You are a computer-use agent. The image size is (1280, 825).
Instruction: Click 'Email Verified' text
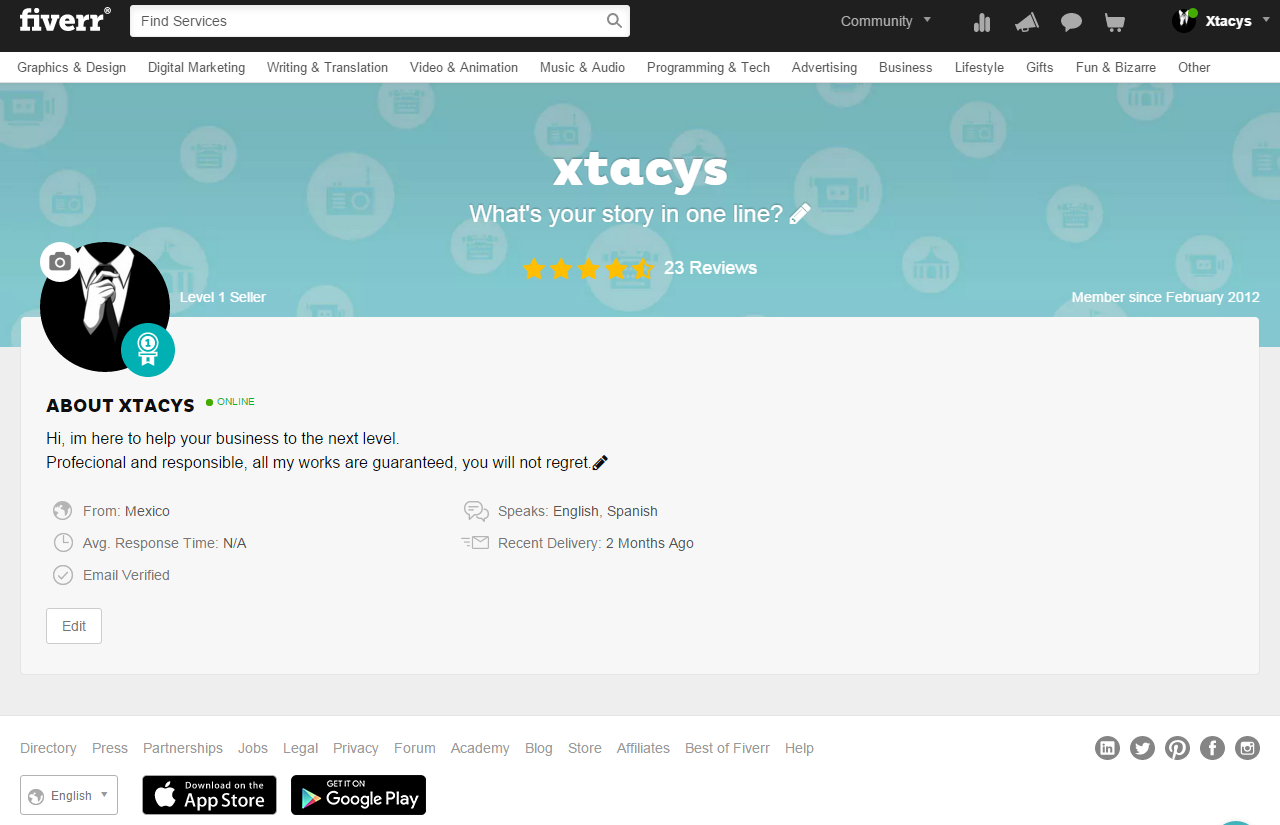127,575
